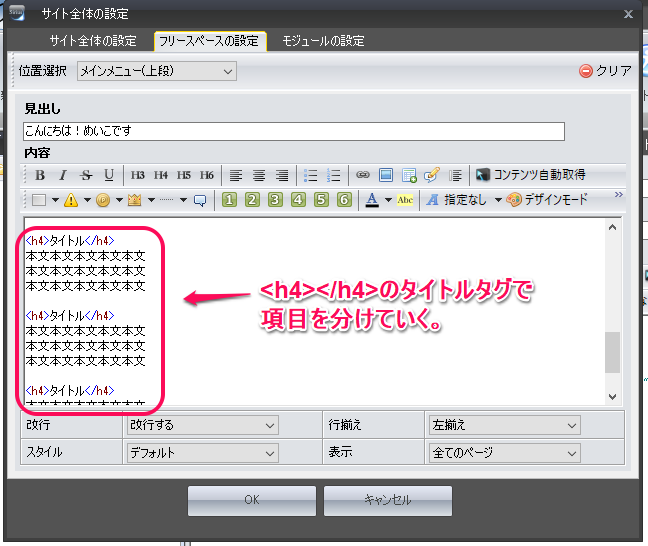Switch to the サイト全体の設定 tab
Image resolution: width=648 pixels, height=546 pixels.
(x=93, y=41)
